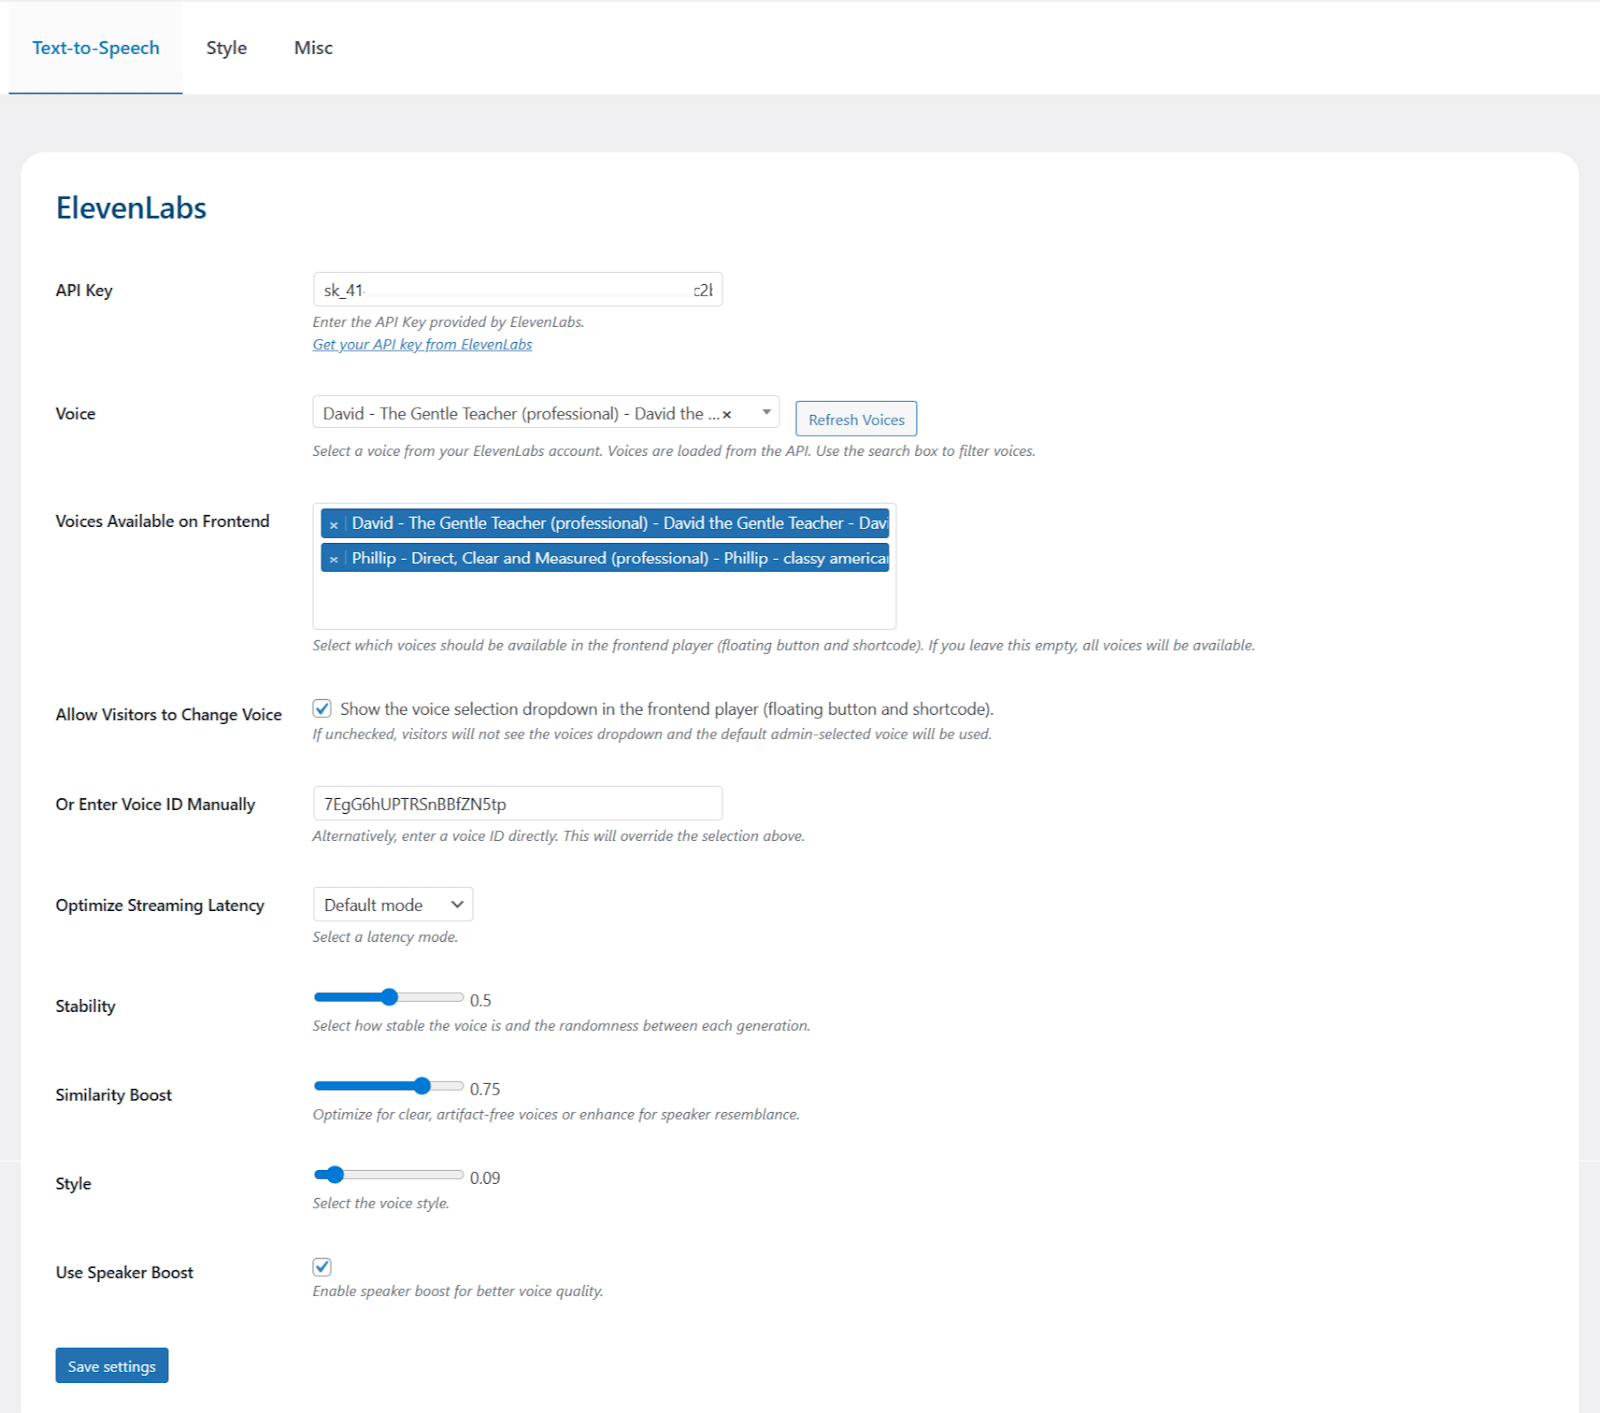Open the Voice dropdown arrow
This screenshot has width=1600, height=1413.
tap(766, 412)
